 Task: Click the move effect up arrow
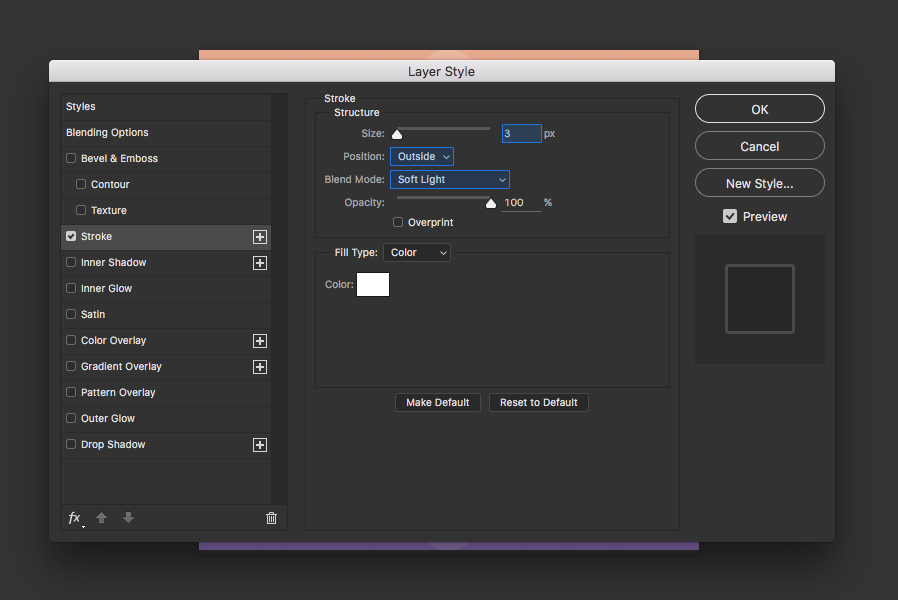pyautogui.click(x=101, y=518)
